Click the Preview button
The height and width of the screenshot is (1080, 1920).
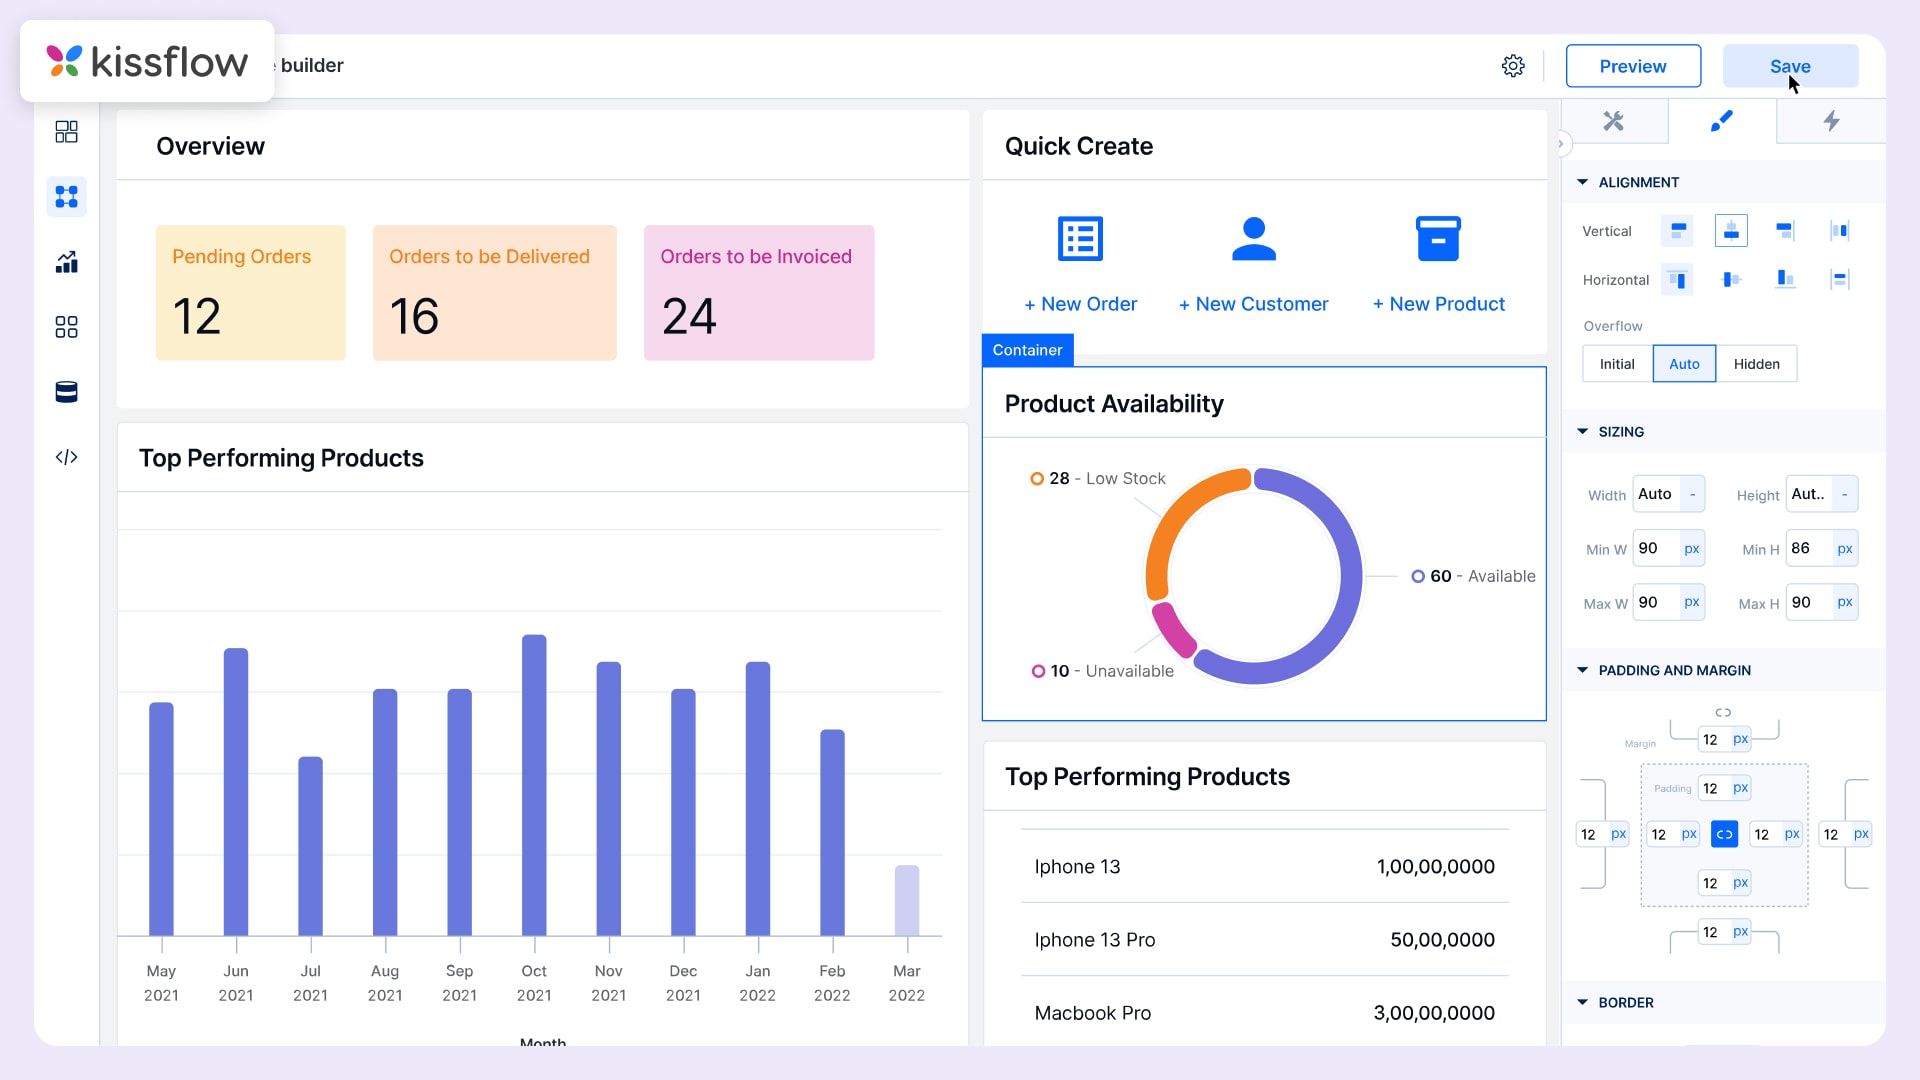[1632, 65]
